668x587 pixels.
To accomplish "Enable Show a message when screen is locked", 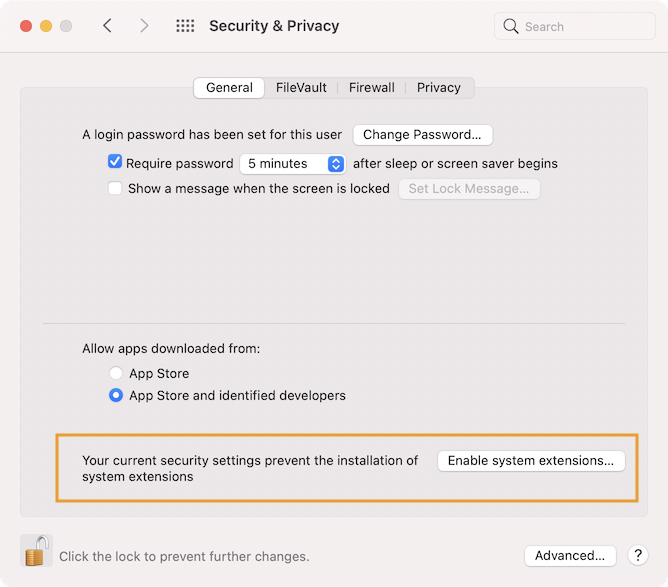I will click(x=115, y=188).
